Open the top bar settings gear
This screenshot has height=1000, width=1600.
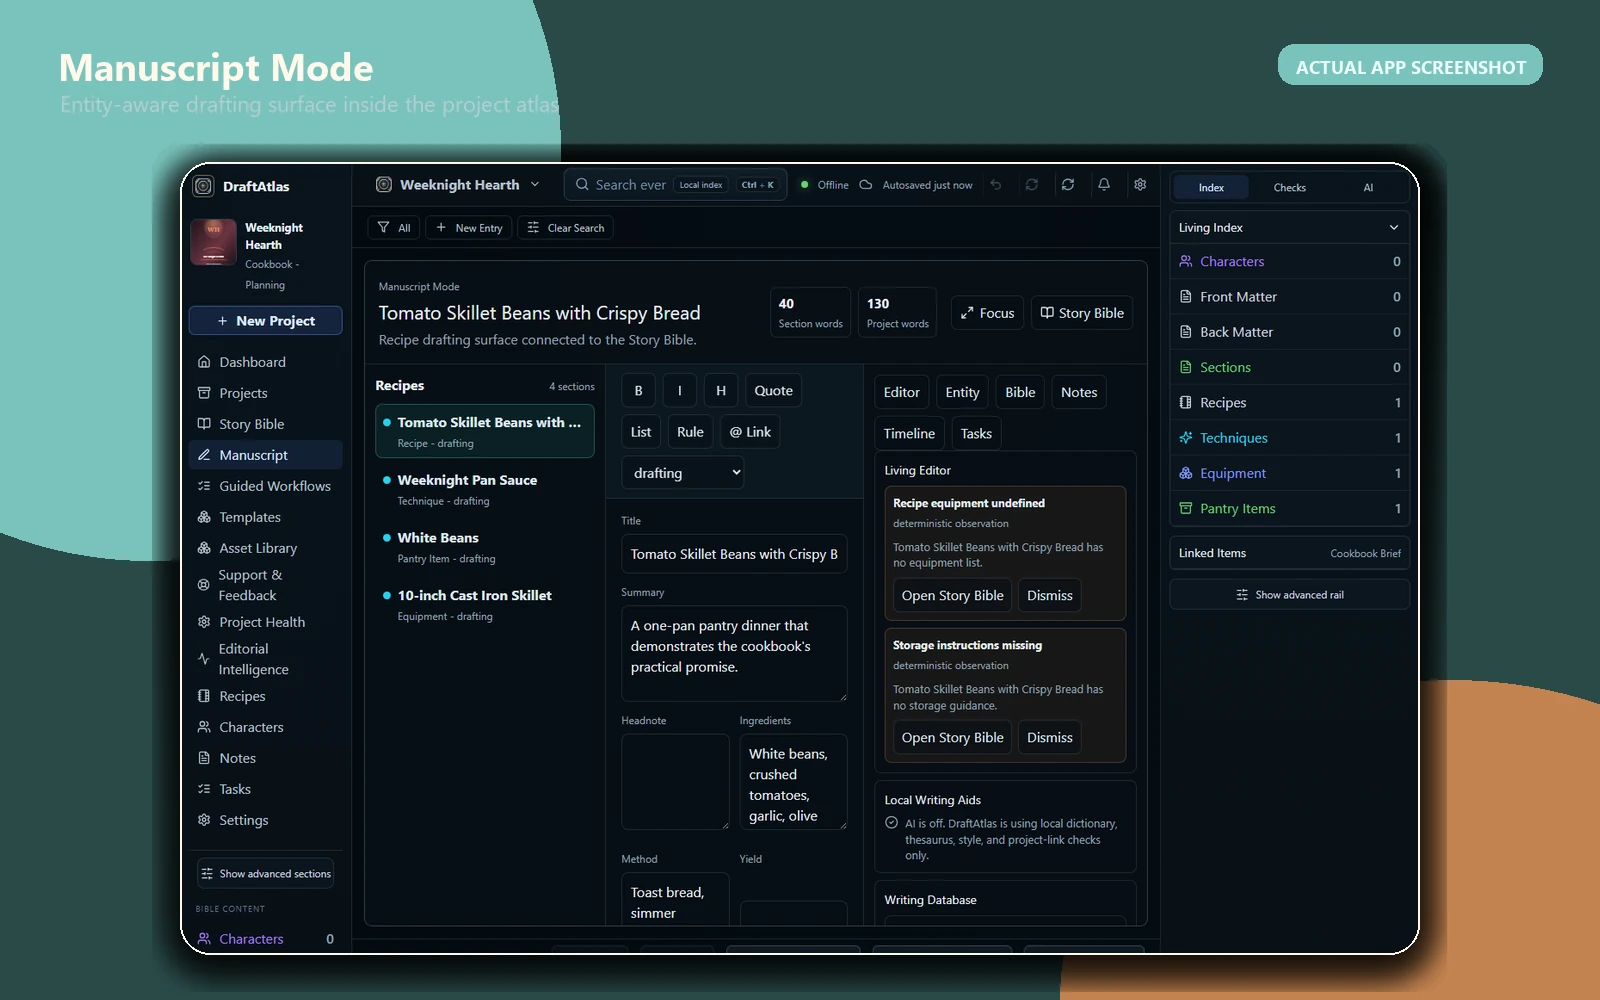[1140, 185]
